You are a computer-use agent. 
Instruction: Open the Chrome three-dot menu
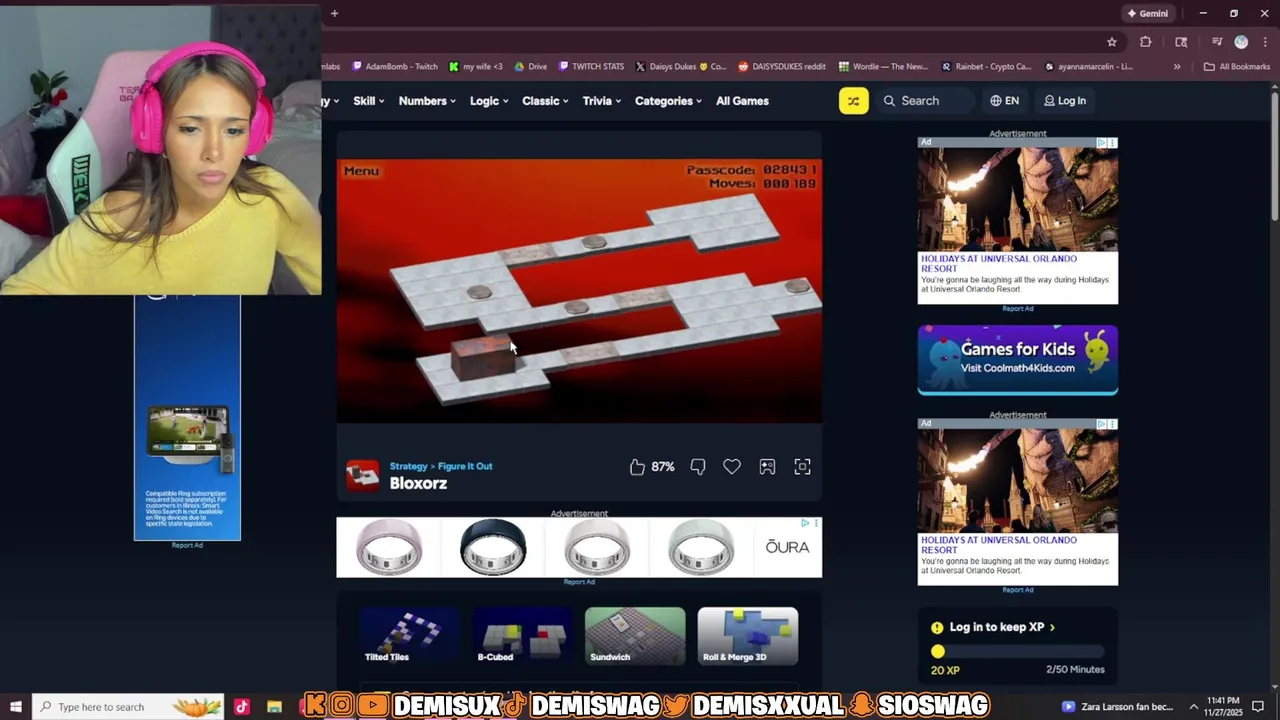pos(1265,42)
